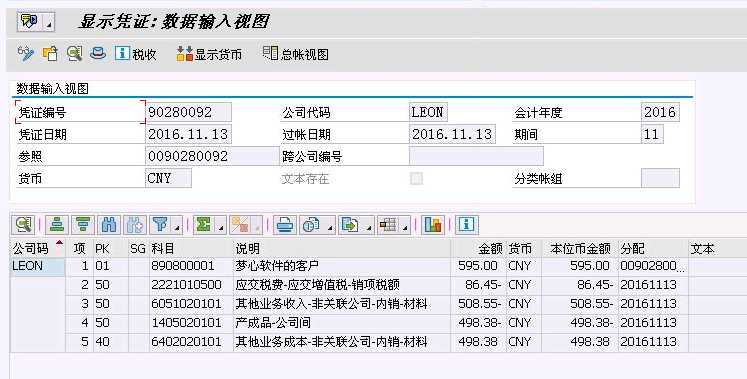Click 货币 field CNY in header
The image size is (747, 379).
169,178
